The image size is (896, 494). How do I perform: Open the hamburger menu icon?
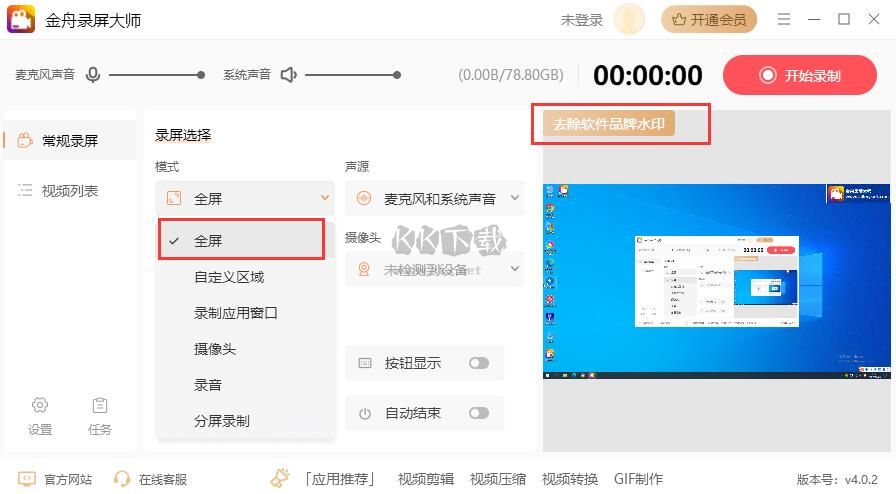784,19
